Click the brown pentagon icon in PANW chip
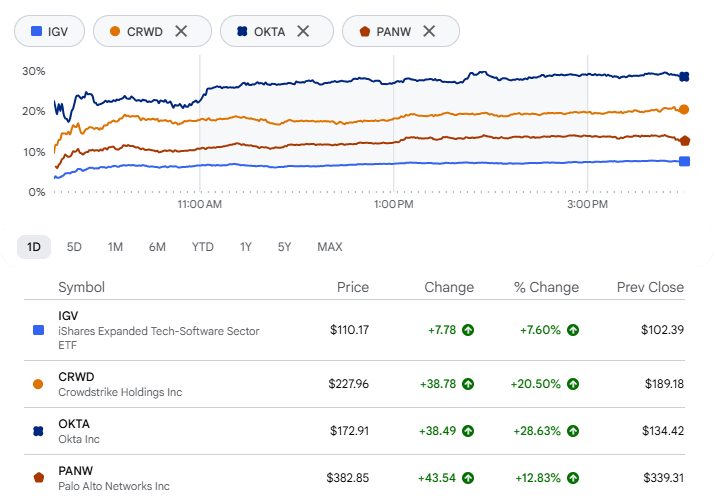 coord(364,31)
